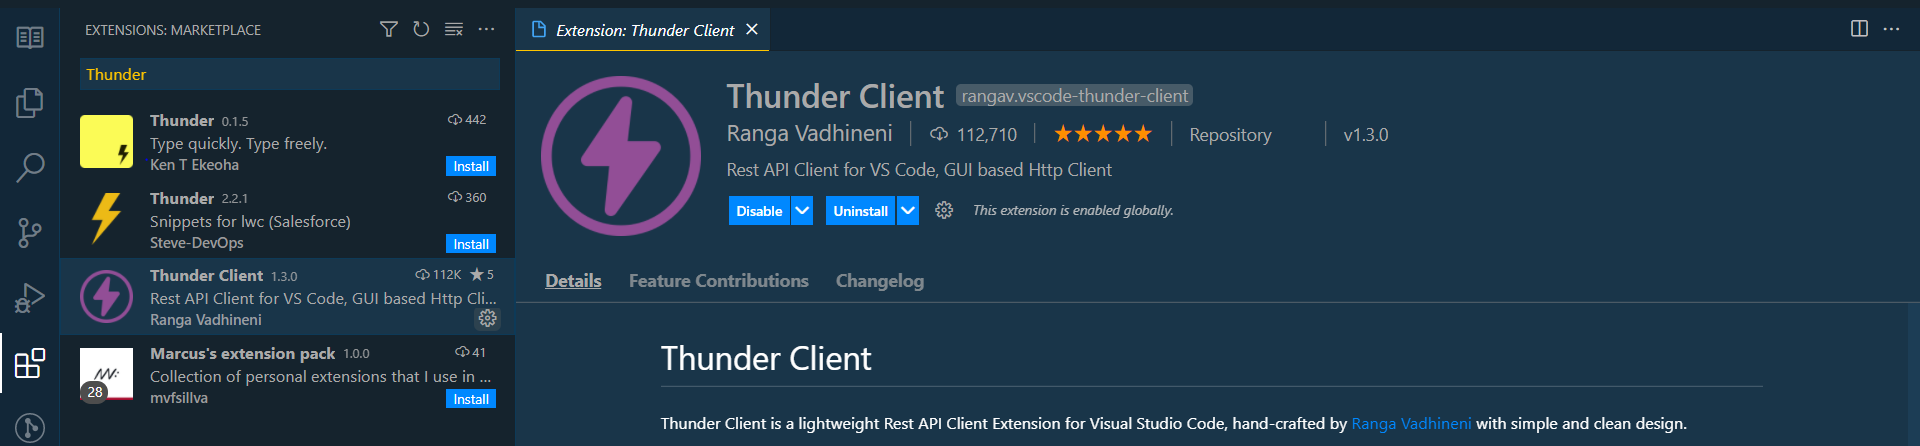1920x446 pixels.
Task: Install Marcus's extension pack
Action: tap(471, 399)
